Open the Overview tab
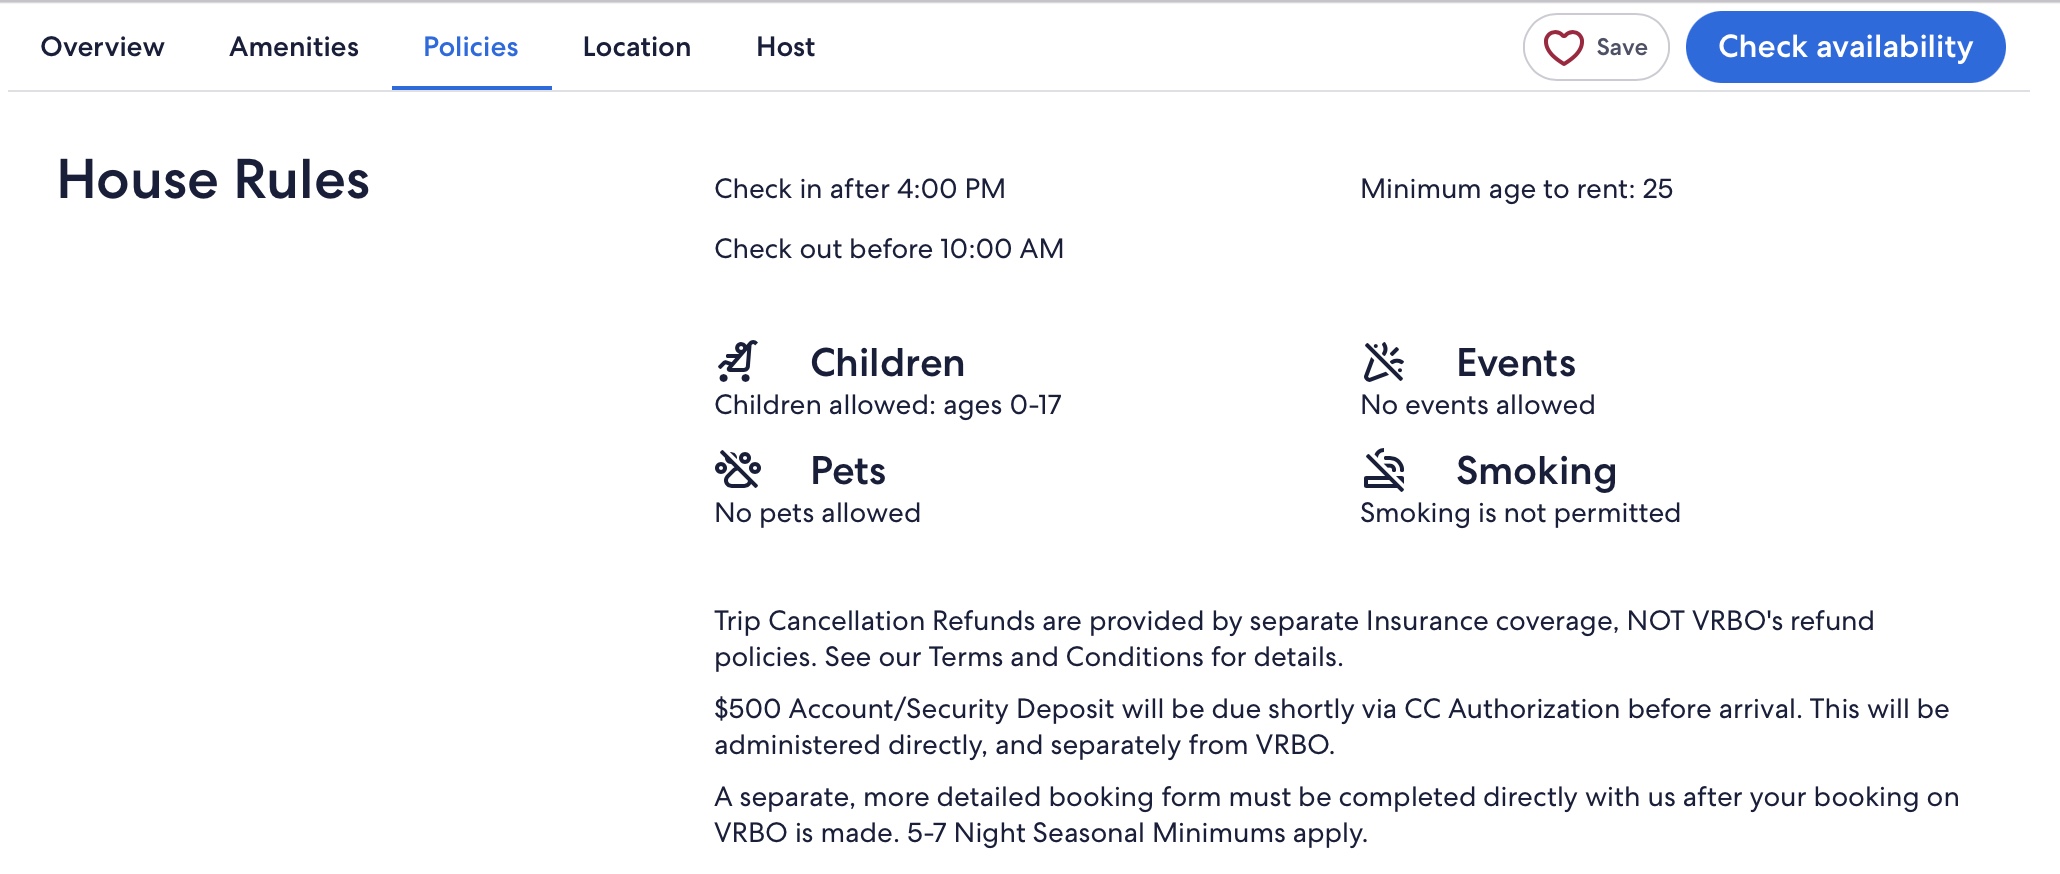 (x=102, y=47)
